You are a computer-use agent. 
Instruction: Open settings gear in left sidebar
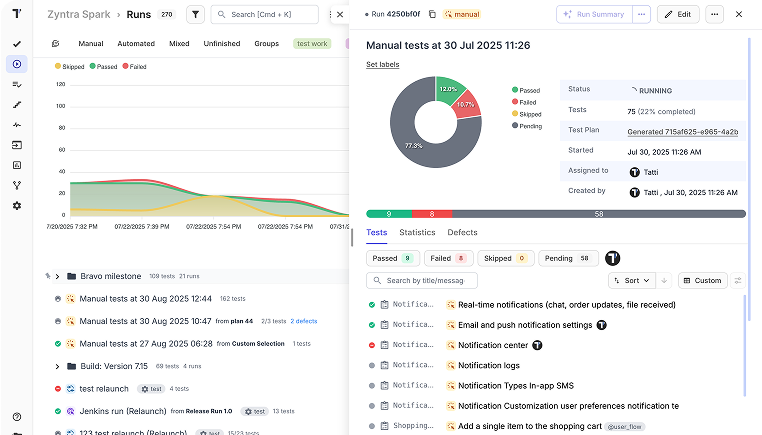pos(17,205)
